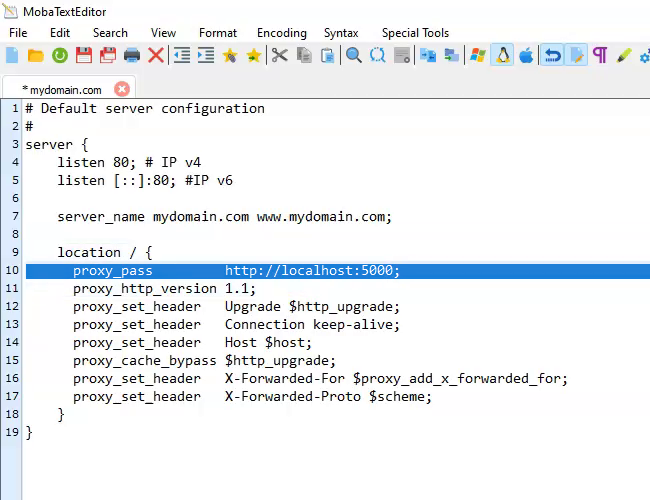Image resolution: width=650 pixels, height=500 pixels.
Task: Toggle the pilcrow show-all-characters icon
Action: [x=600, y=55]
